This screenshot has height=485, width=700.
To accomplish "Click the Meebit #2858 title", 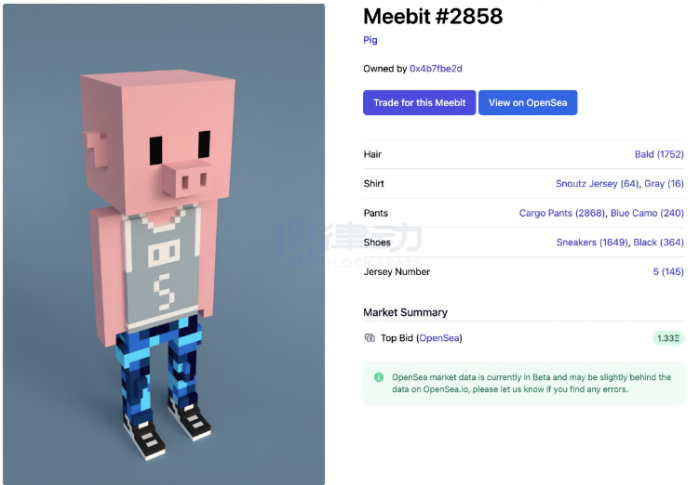I will [x=433, y=17].
